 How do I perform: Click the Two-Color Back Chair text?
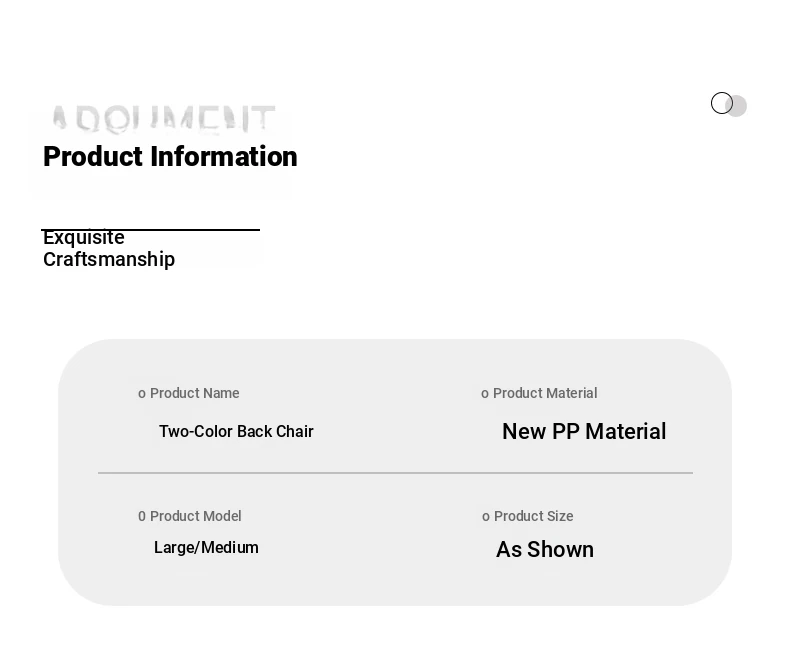[x=236, y=432]
